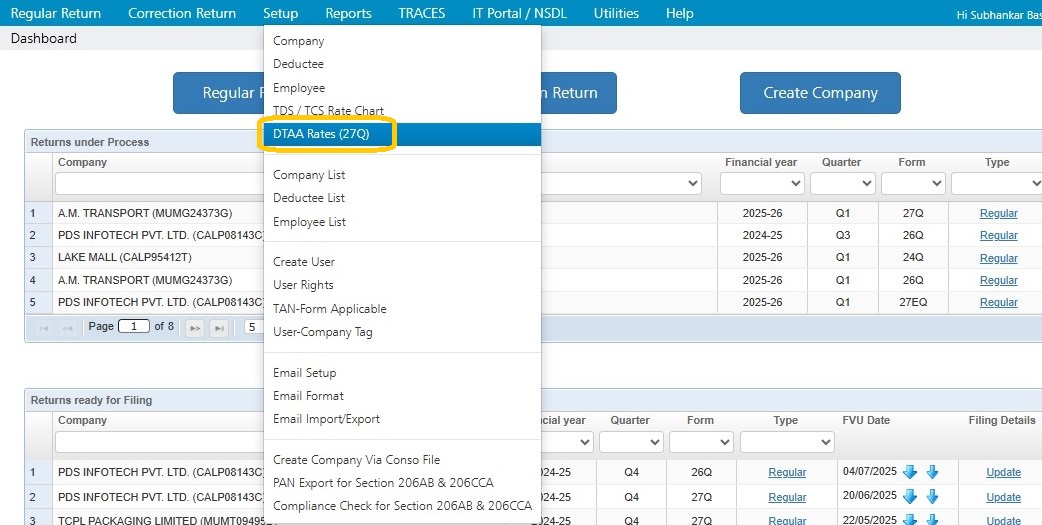Go to previous page of Returns under Process
This screenshot has height=525, width=1042.
pyautogui.click(x=68, y=327)
